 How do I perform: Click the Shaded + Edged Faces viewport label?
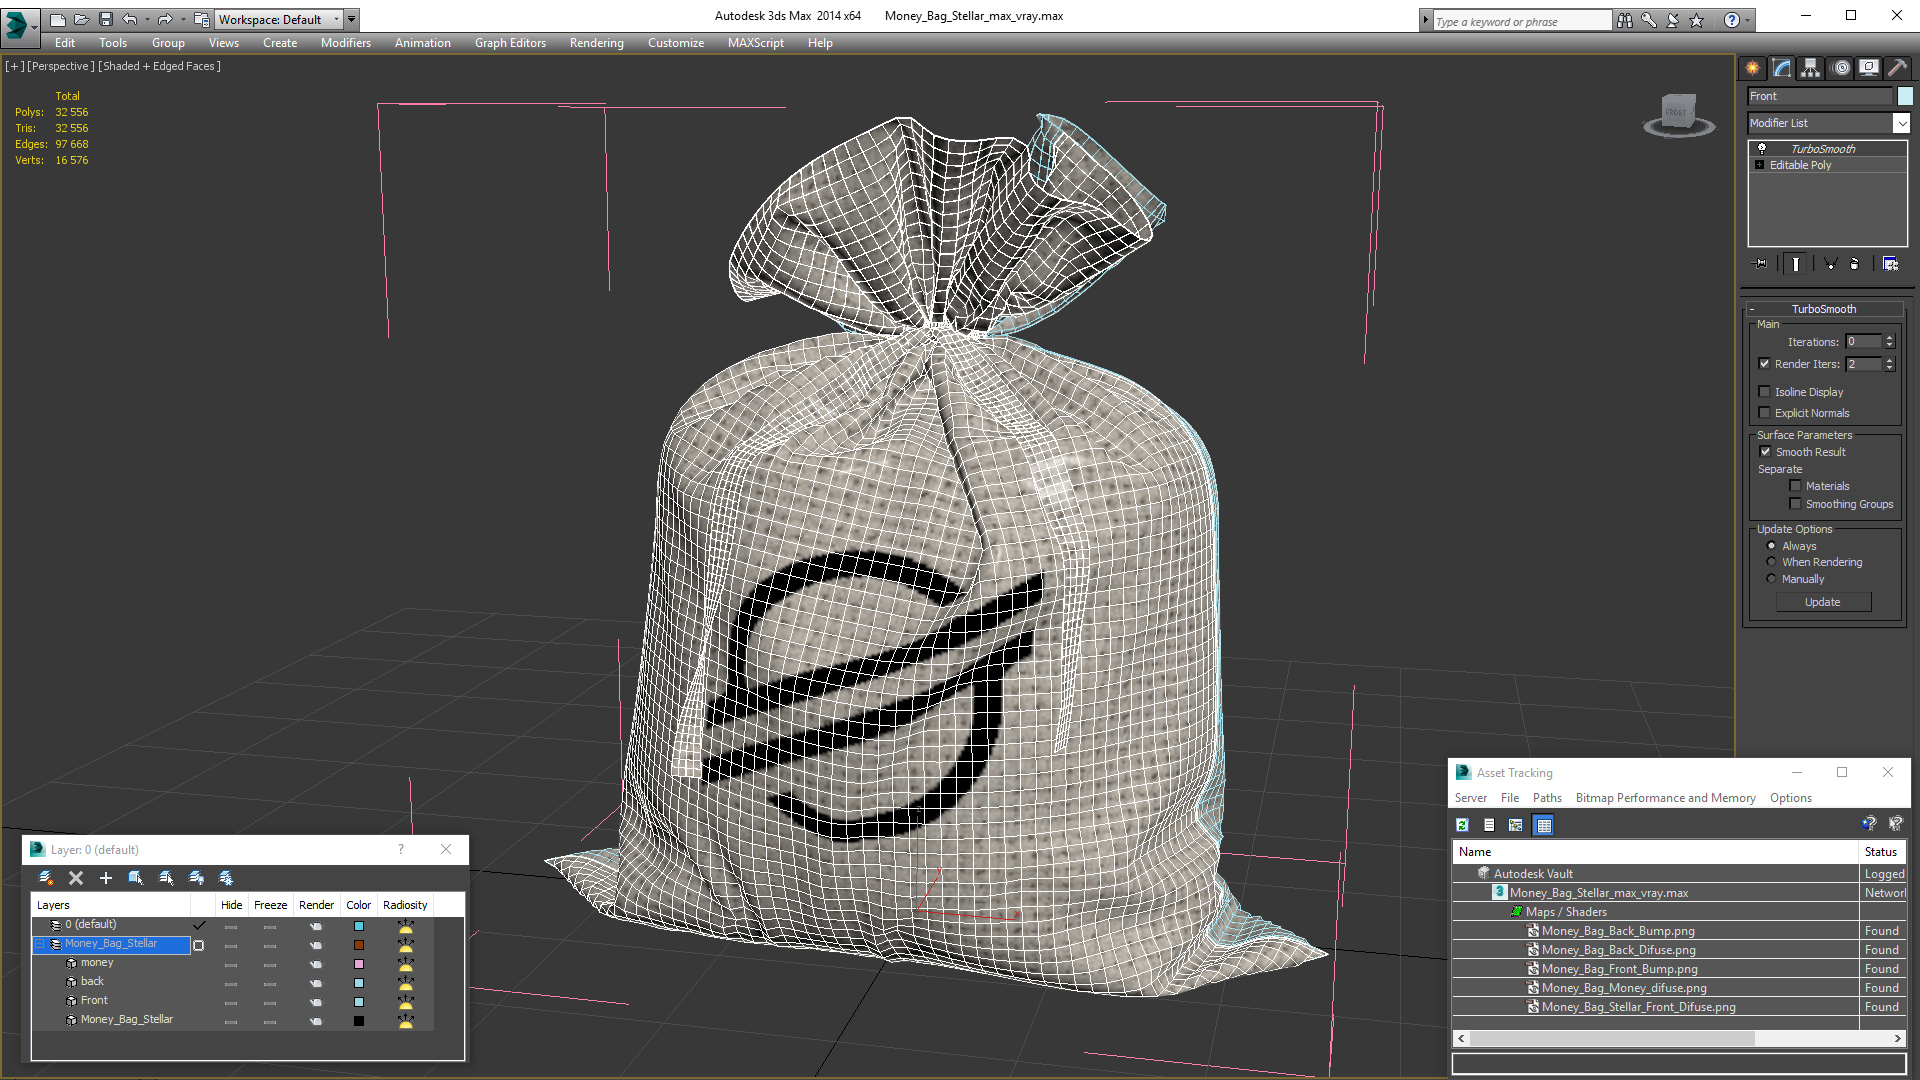pos(160,66)
